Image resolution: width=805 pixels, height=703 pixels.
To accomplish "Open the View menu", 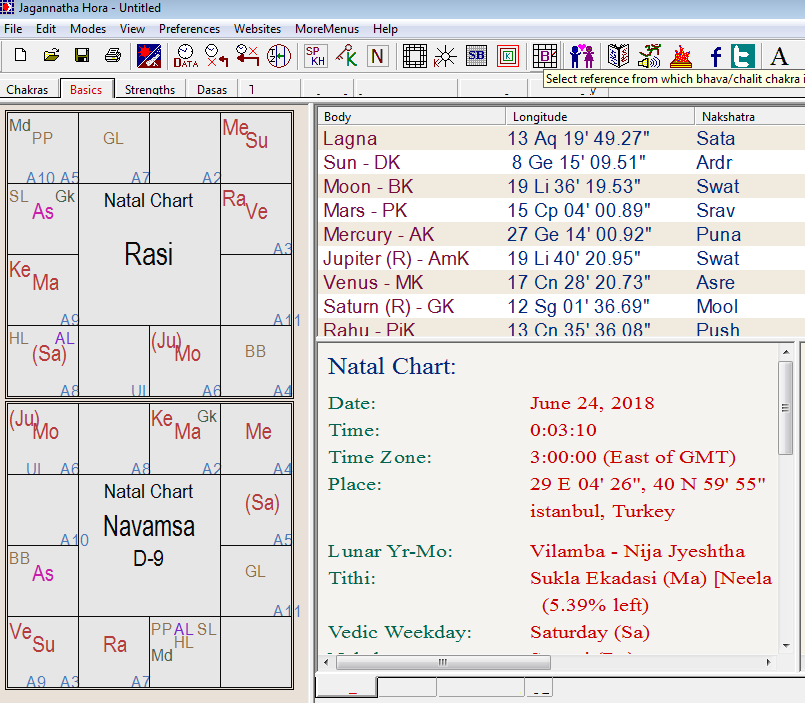I will click(132, 29).
